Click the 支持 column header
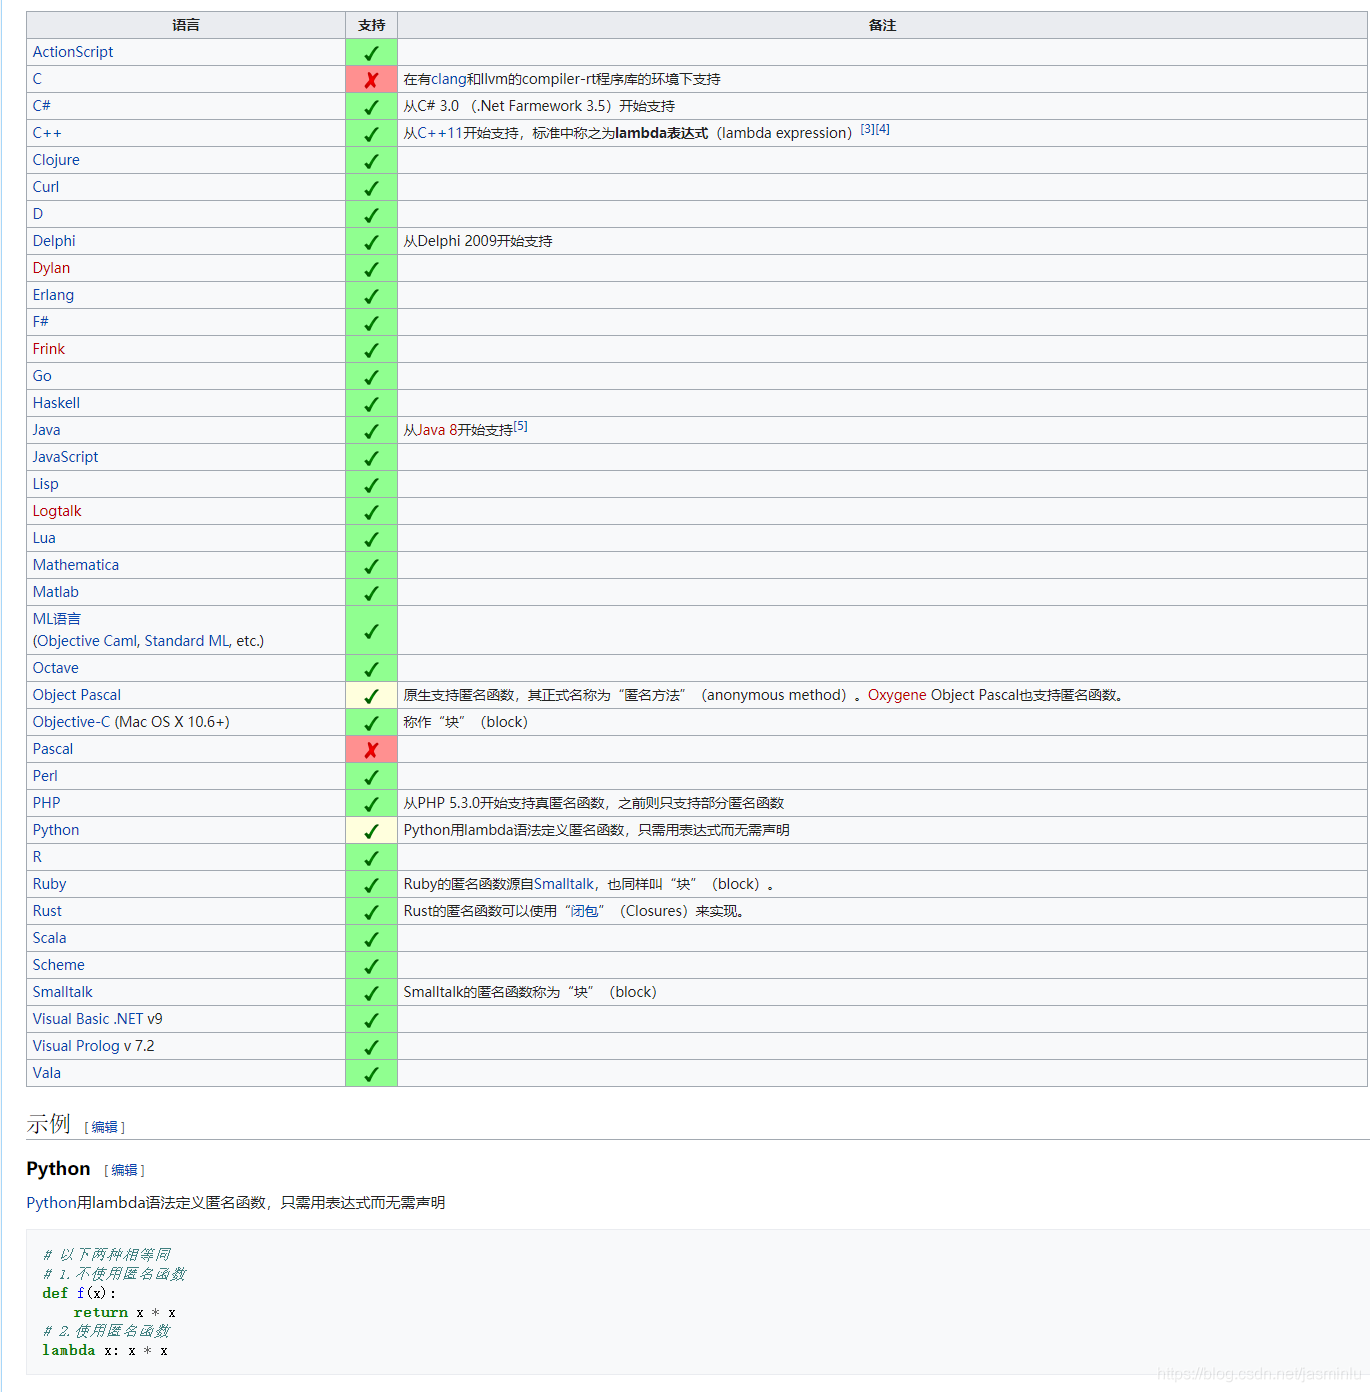Viewport: 1370px width, 1392px height. (372, 25)
